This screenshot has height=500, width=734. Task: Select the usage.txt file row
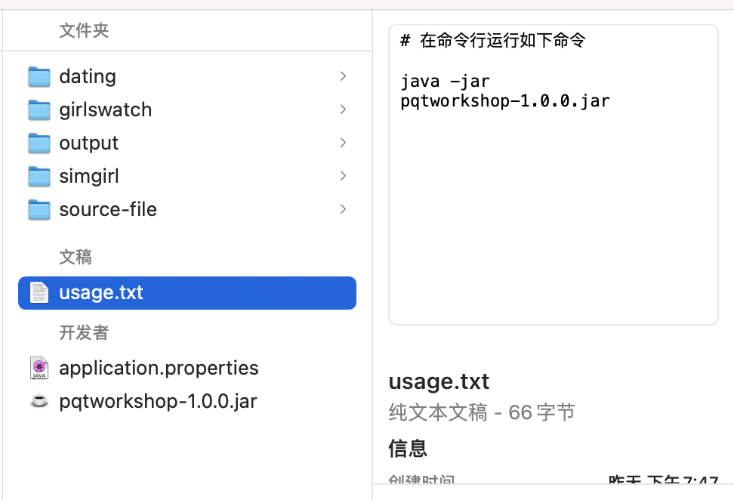pos(187,293)
